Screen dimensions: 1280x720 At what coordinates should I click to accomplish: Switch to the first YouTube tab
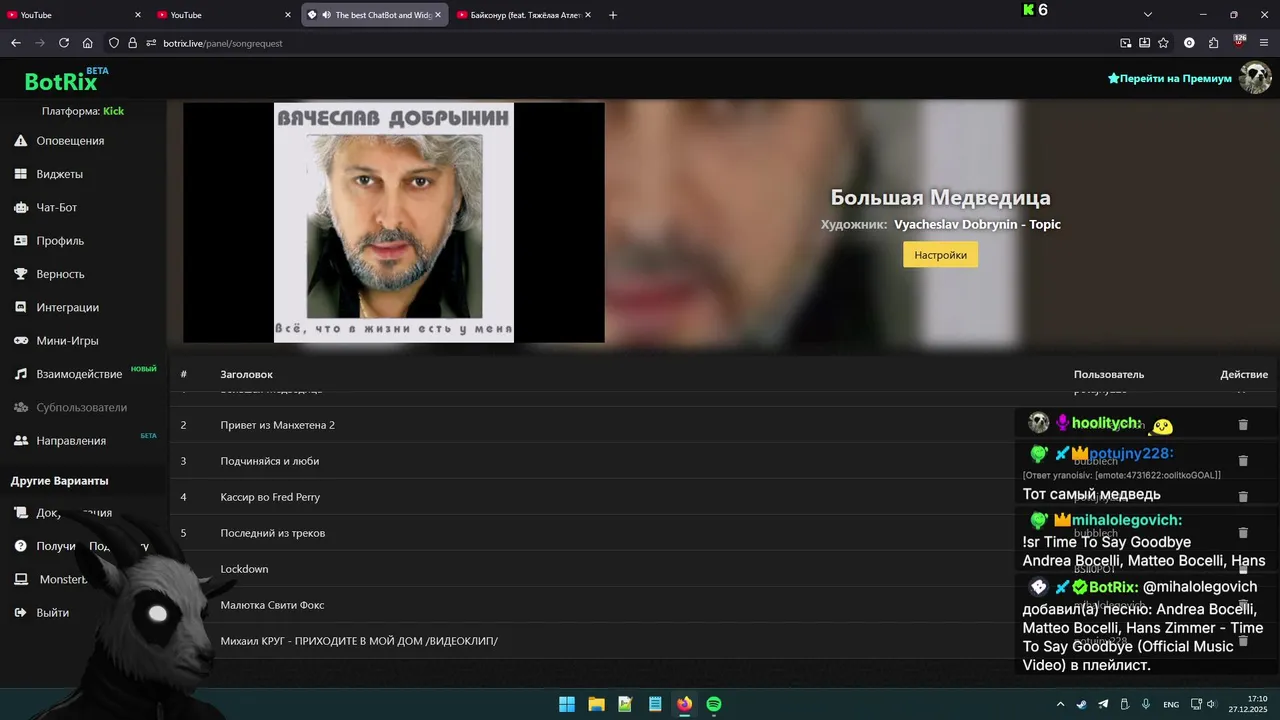(74, 15)
